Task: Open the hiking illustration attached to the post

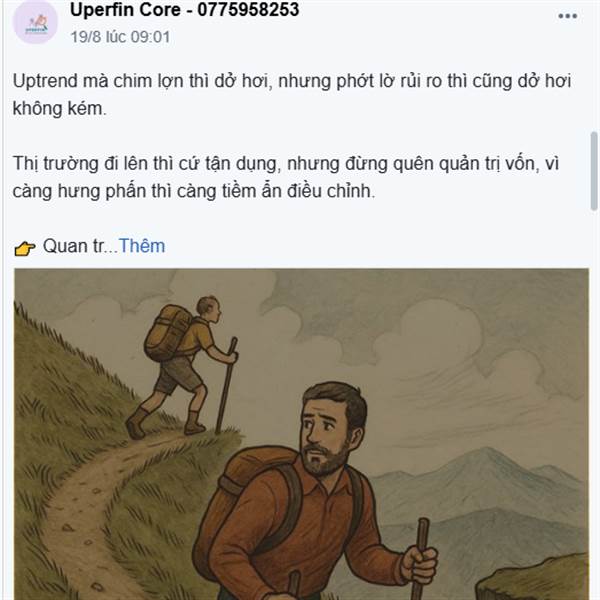Action: [302, 434]
